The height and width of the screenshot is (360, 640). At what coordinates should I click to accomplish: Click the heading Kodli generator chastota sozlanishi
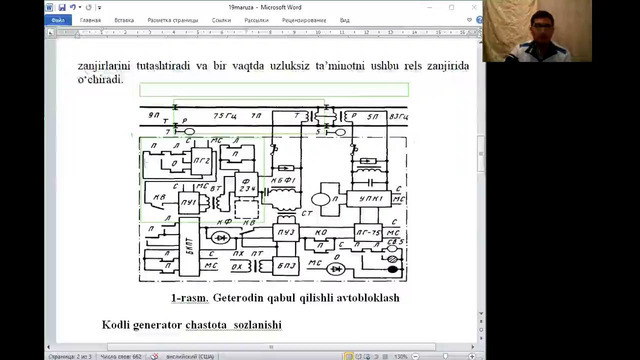coord(192,325)
